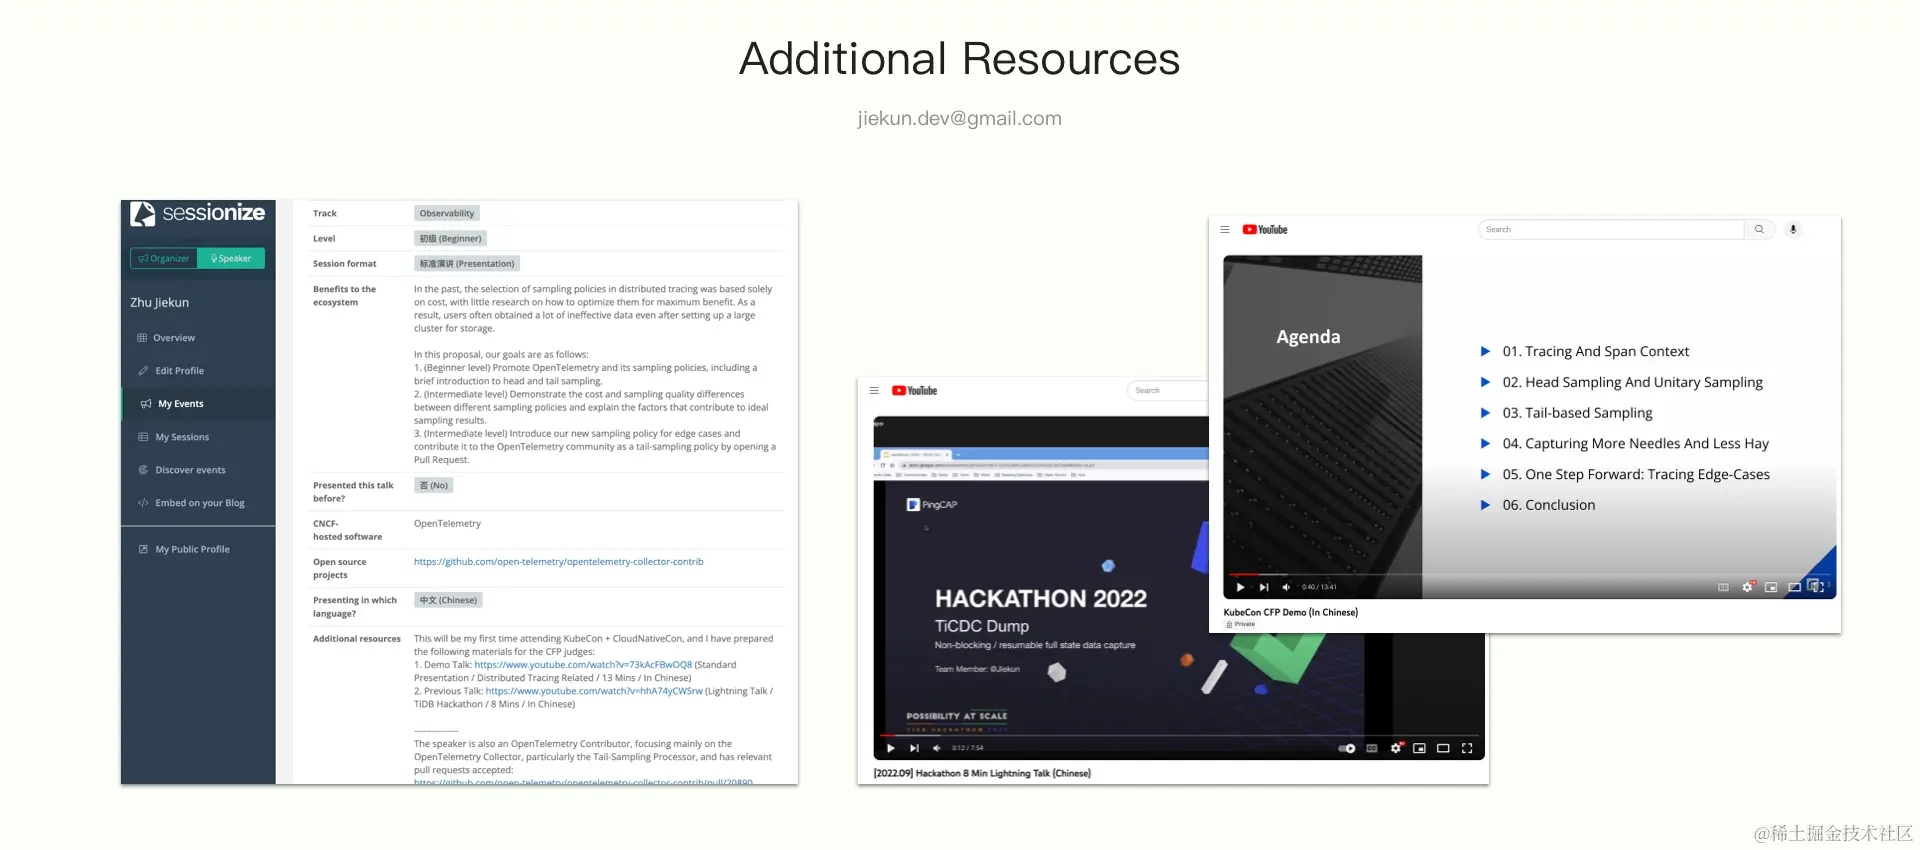Open hamburger menu in the KubeCon YouTube window
The image size is (1920, 850).
1225,230
